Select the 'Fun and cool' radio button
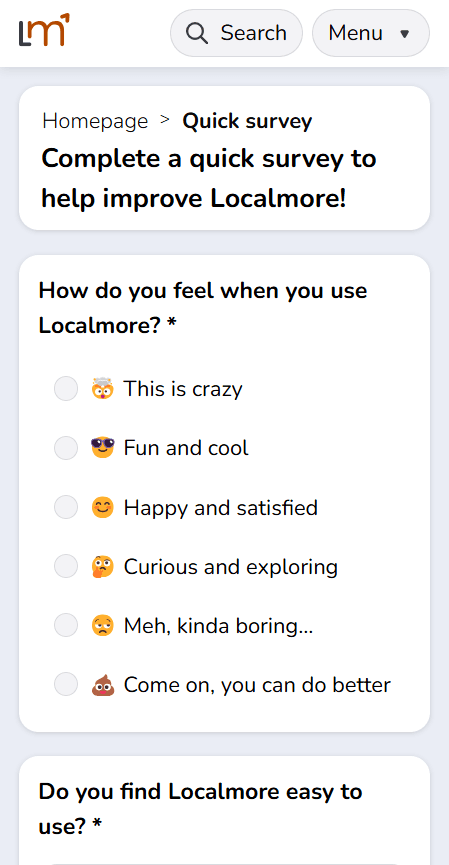 pyautogui.click(x=66, y=448)
